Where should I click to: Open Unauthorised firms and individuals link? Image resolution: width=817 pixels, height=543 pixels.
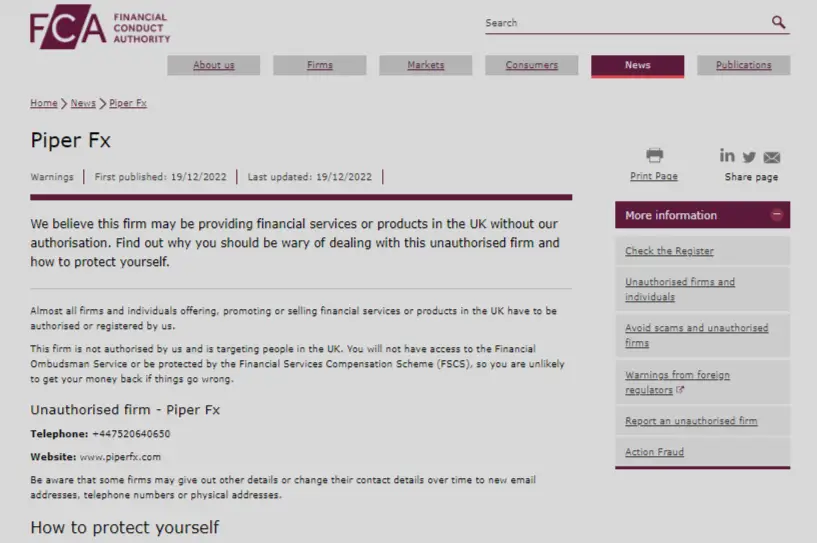coord(679,289)
